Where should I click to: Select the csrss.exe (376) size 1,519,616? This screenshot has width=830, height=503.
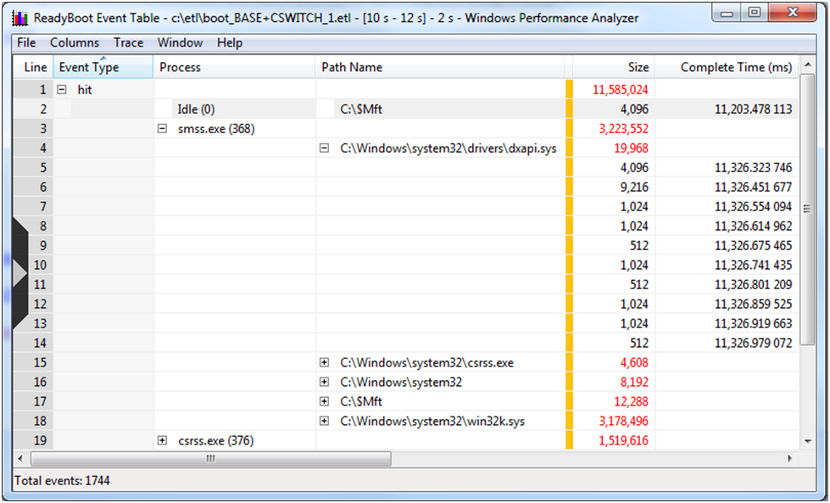click(624, 441)
